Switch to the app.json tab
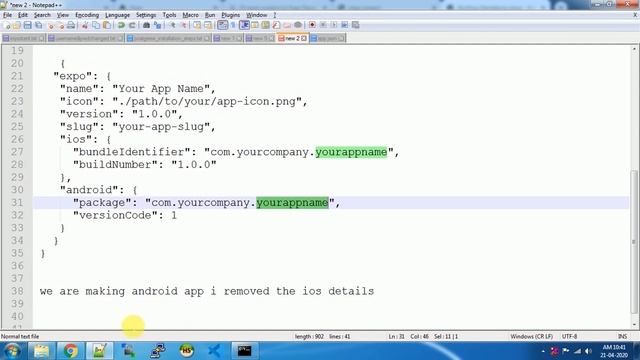The image size is (640, 360). [x=327, y=38]
